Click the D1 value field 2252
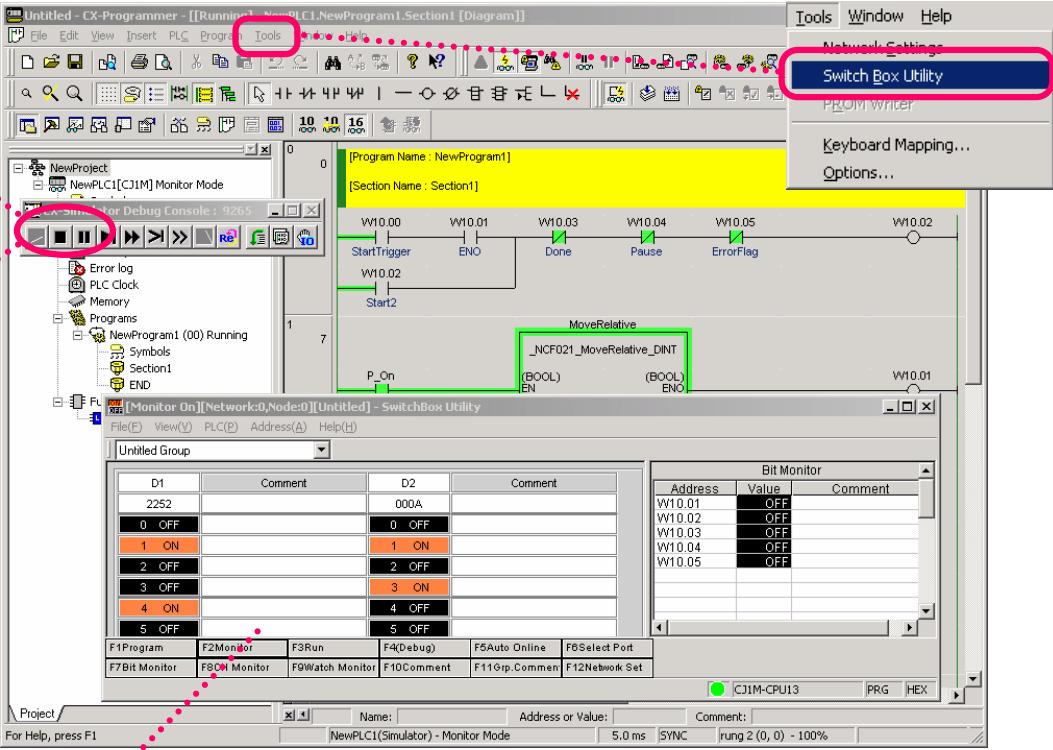Image resolution: width=1053 pixels, height=750 pixels. [158, 504]
